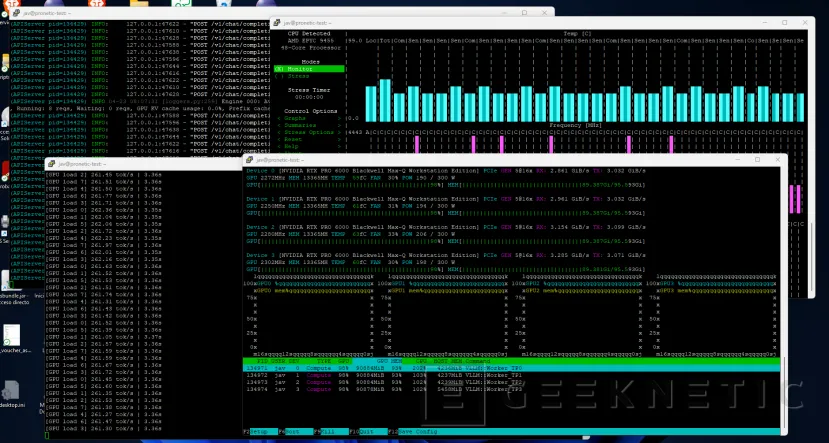Open Summaries control option in s-tui

click(x=309, y=125)
